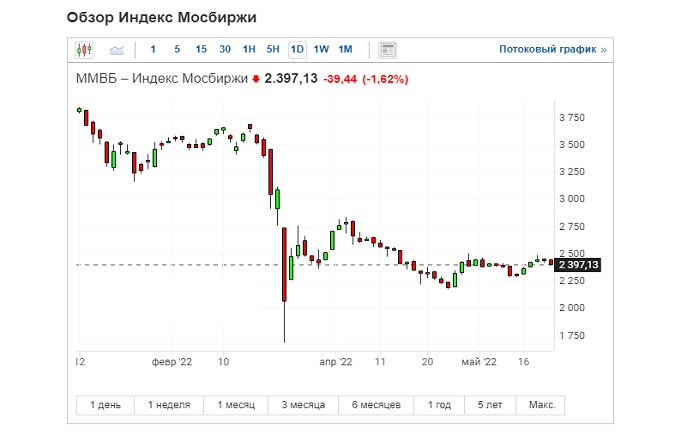Set range to 3 месяца
Screen dimensions: 675x448
coord(303,405)
